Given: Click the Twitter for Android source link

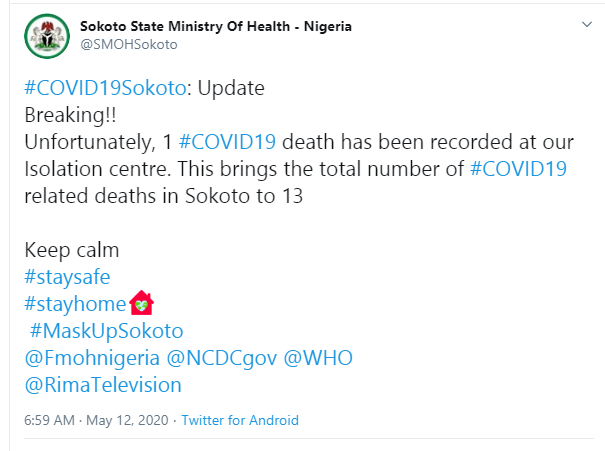Looking at the screenshot, I should coord(240,420).
